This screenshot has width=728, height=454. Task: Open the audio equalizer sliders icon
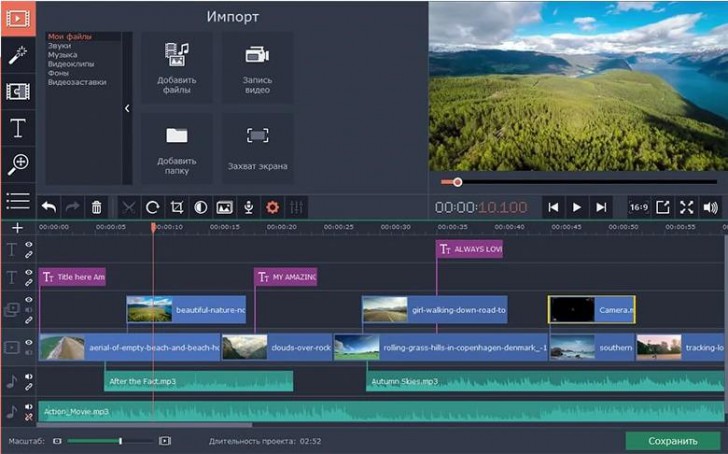pyautogui.click(x=296, y=207)
